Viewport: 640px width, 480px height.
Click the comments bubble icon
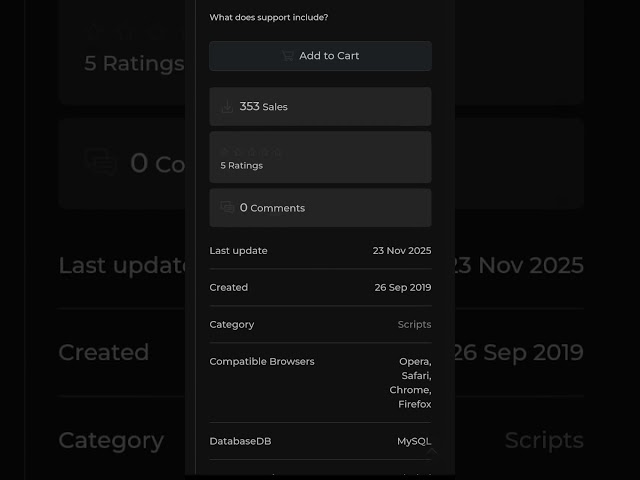point(227,207)
